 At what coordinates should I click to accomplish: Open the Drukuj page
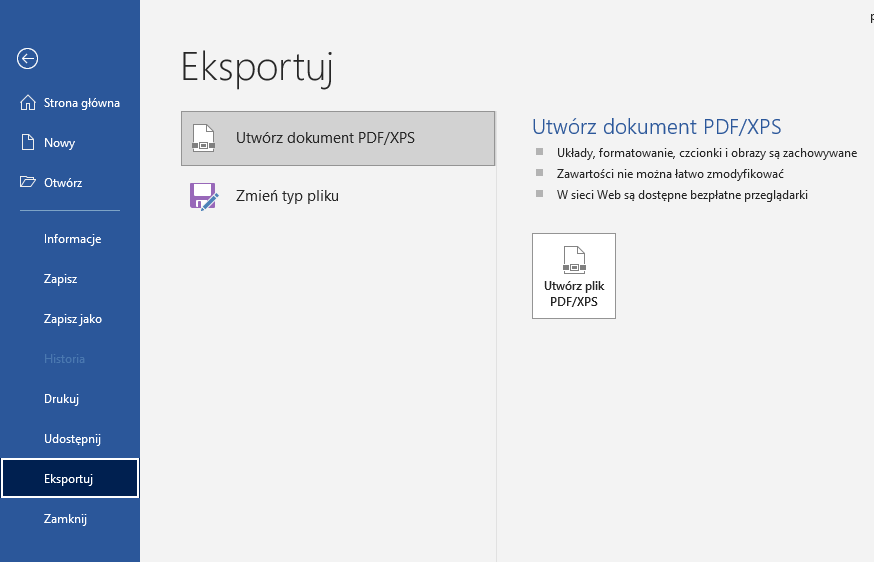(70, 399)
